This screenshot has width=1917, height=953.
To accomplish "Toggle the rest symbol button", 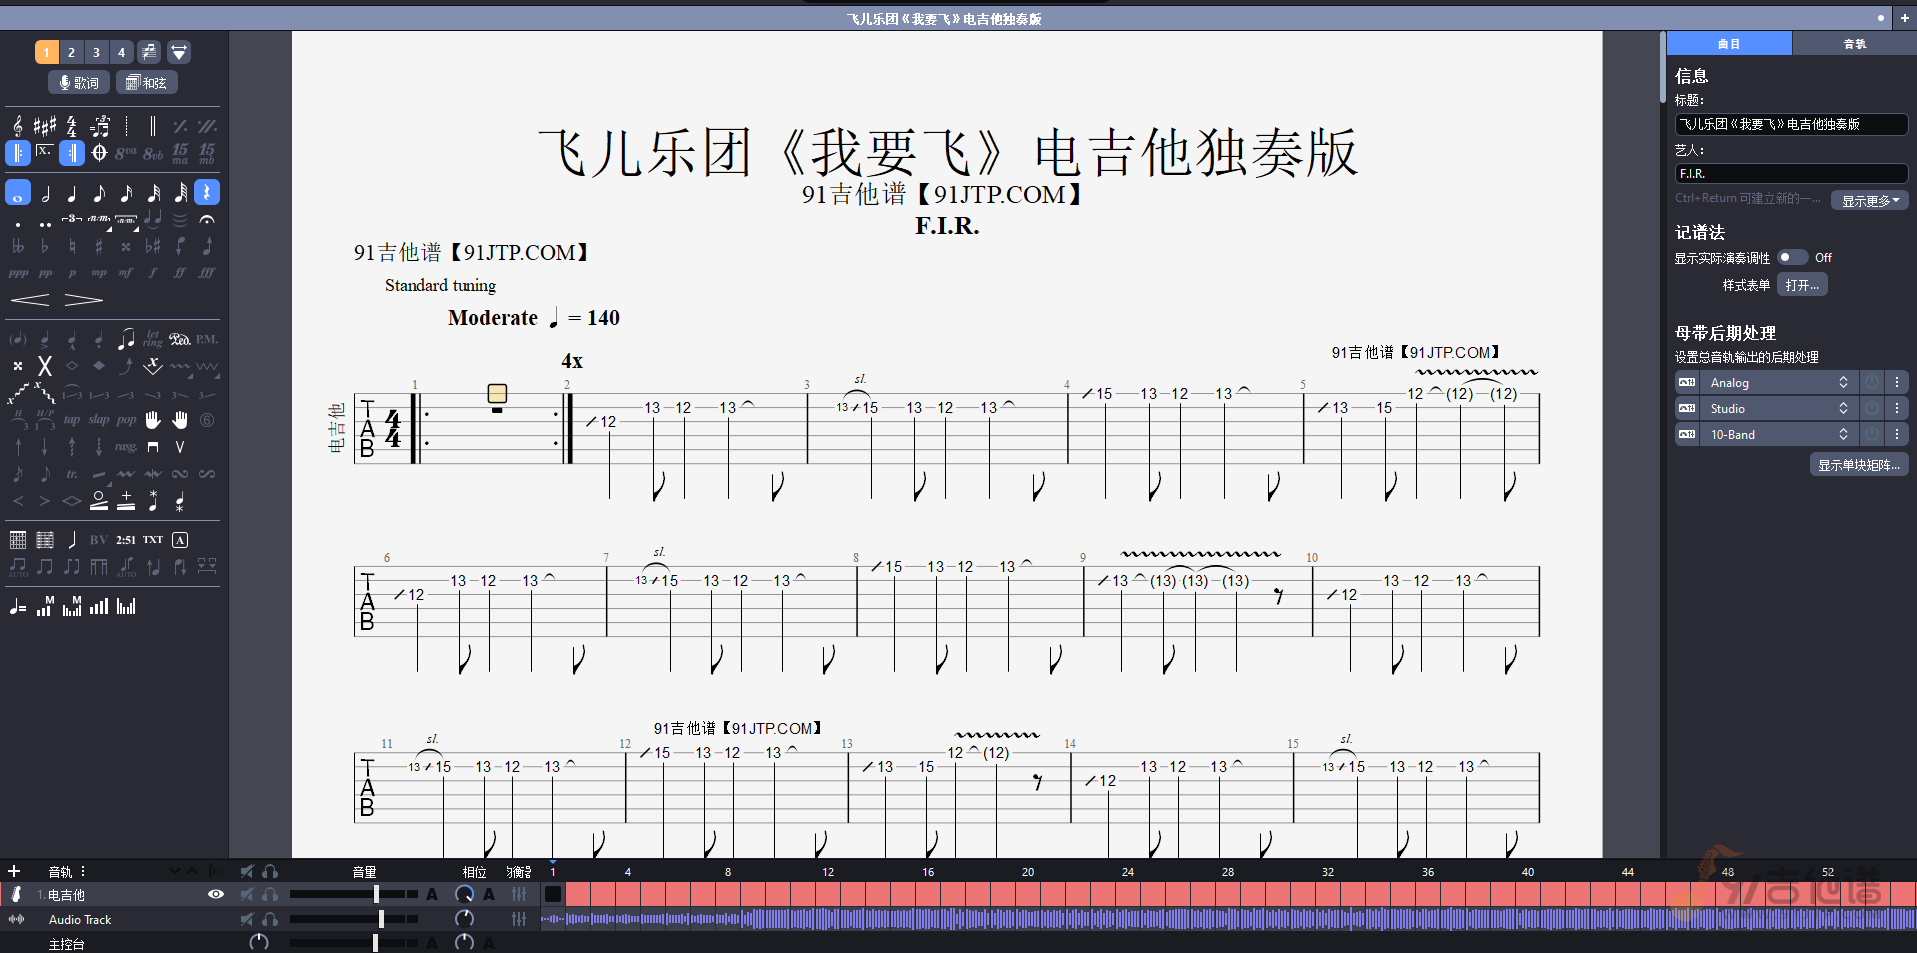I will click(x=207, y=193).
